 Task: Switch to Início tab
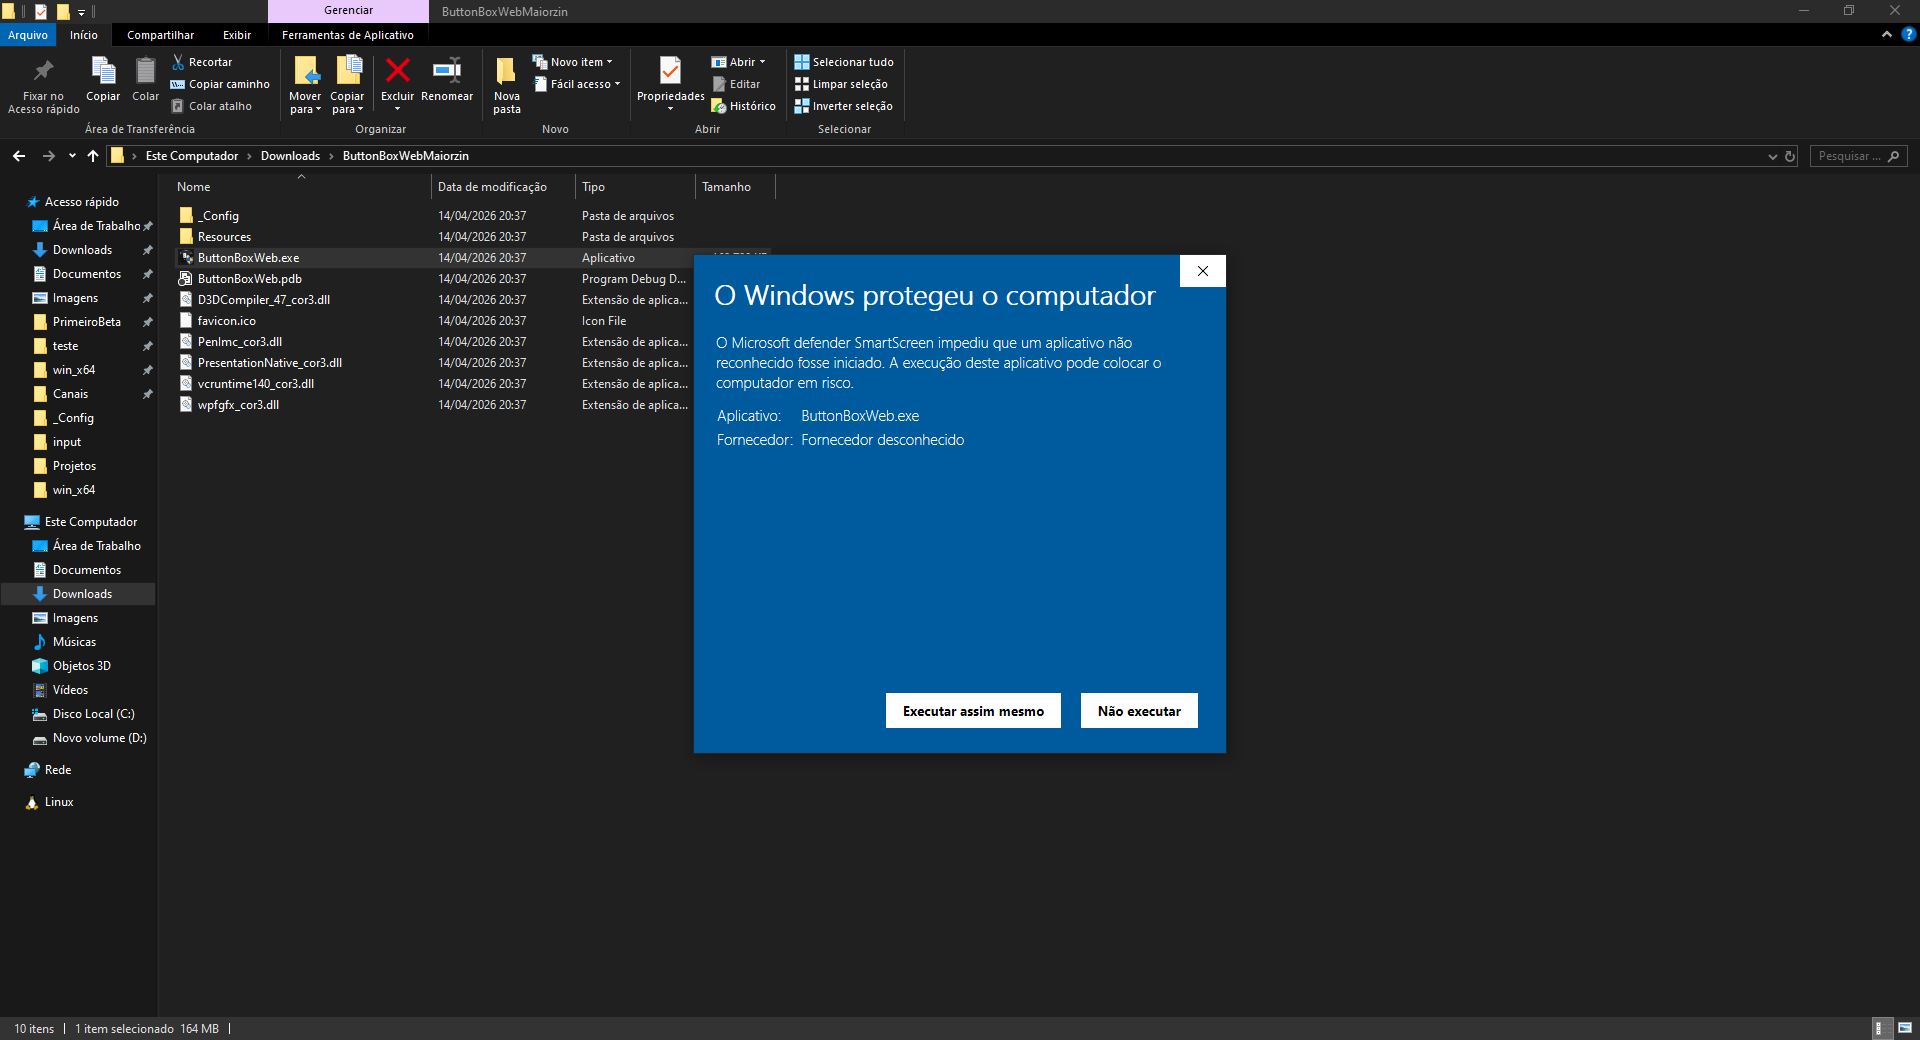[x=84, y=35]
